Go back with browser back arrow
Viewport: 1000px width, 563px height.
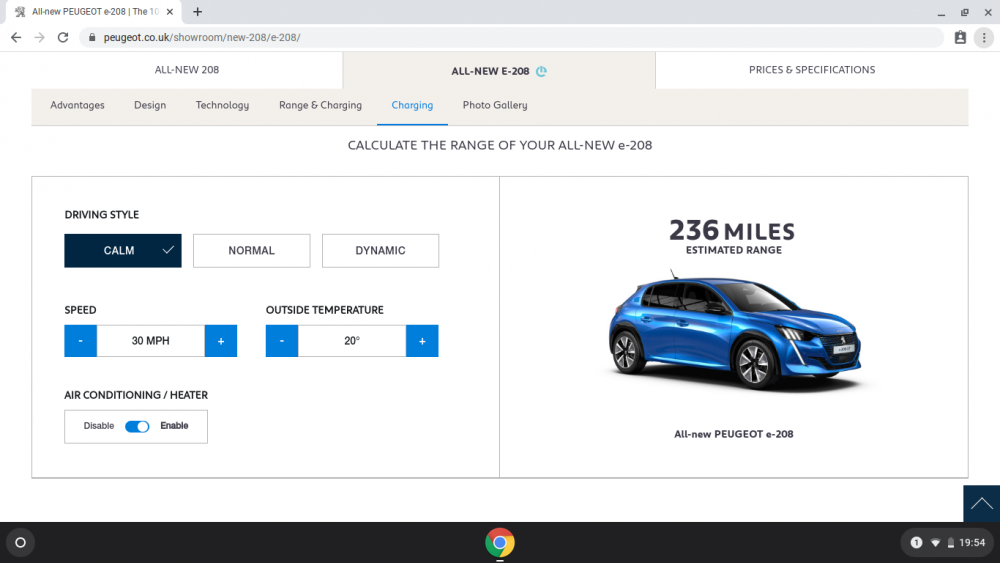click(x=16, y=38)
